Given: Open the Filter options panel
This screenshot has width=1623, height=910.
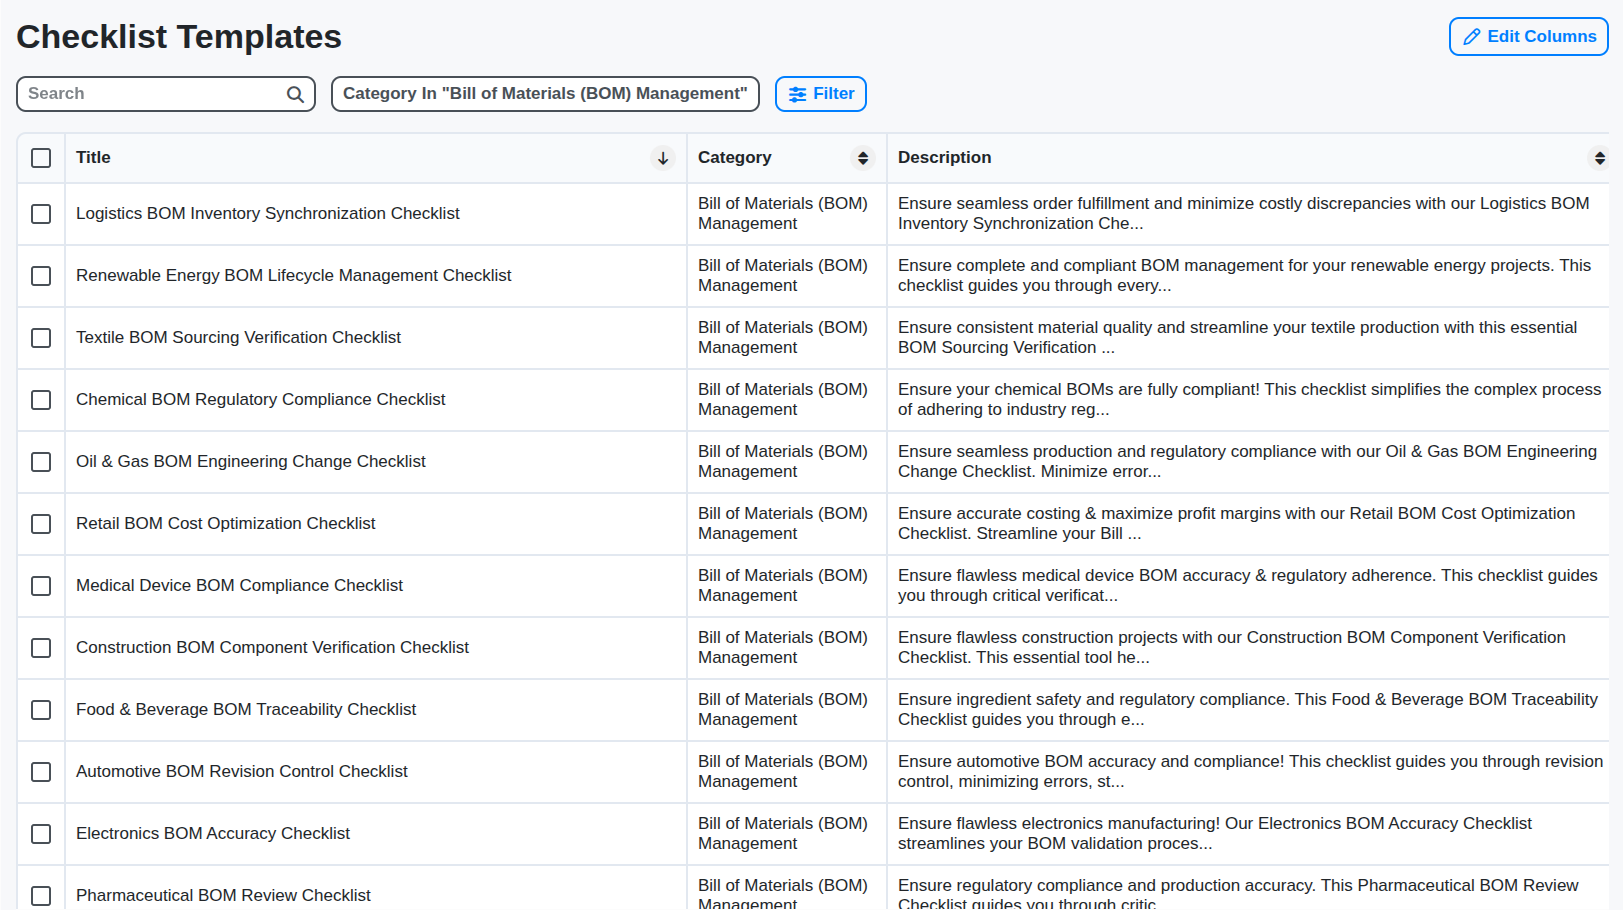Looking at the screenshot, I should (820, 93).
